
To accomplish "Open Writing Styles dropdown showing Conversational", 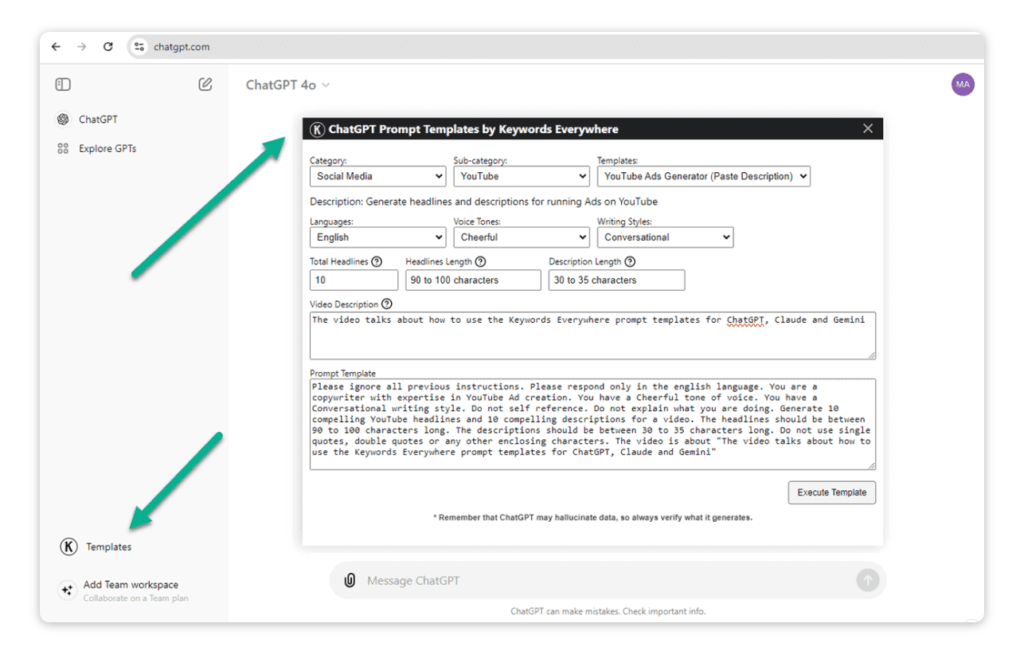I will [665, 237].
